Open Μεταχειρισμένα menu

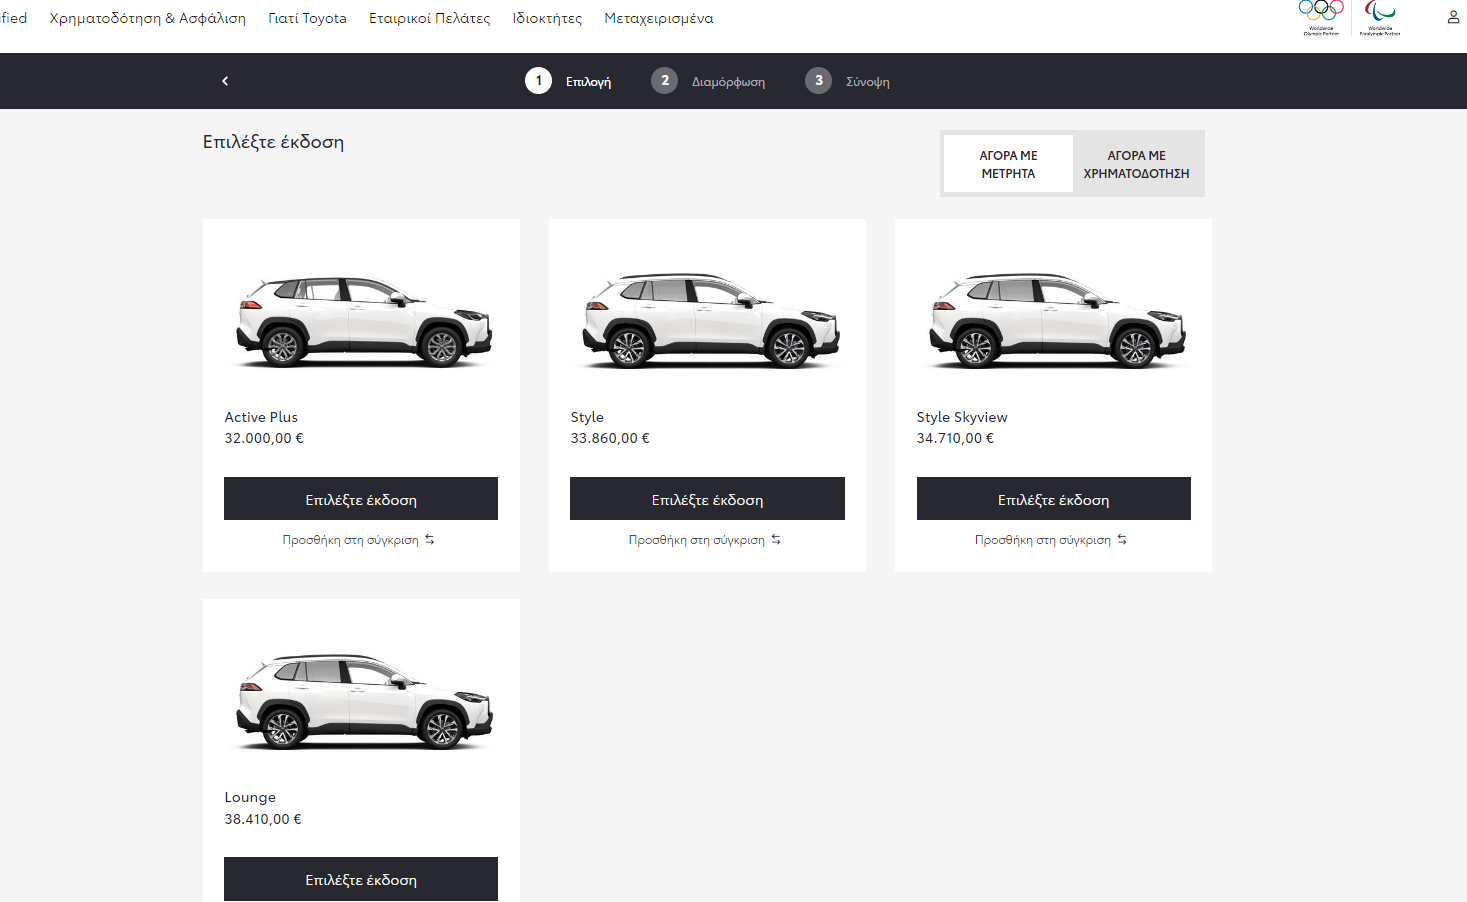(659, 18)
